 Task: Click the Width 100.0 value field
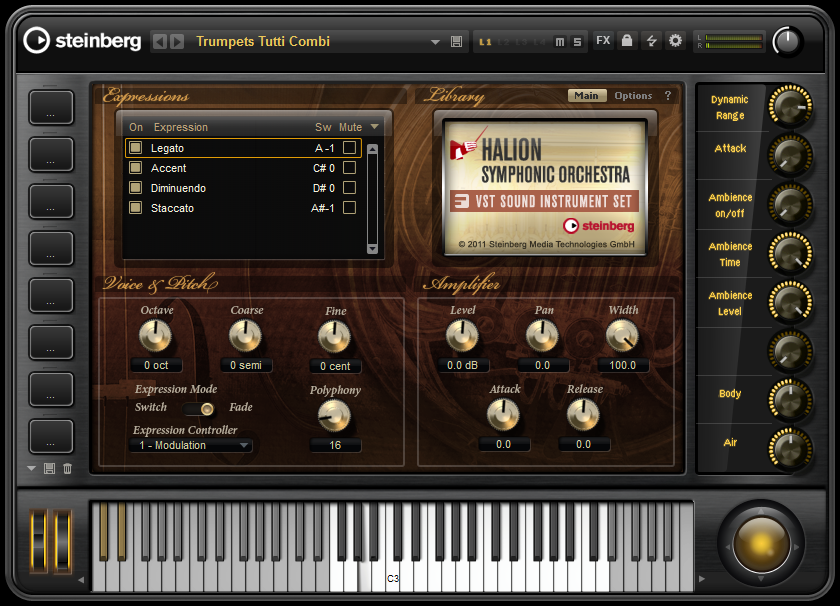[x=622, y=365]
